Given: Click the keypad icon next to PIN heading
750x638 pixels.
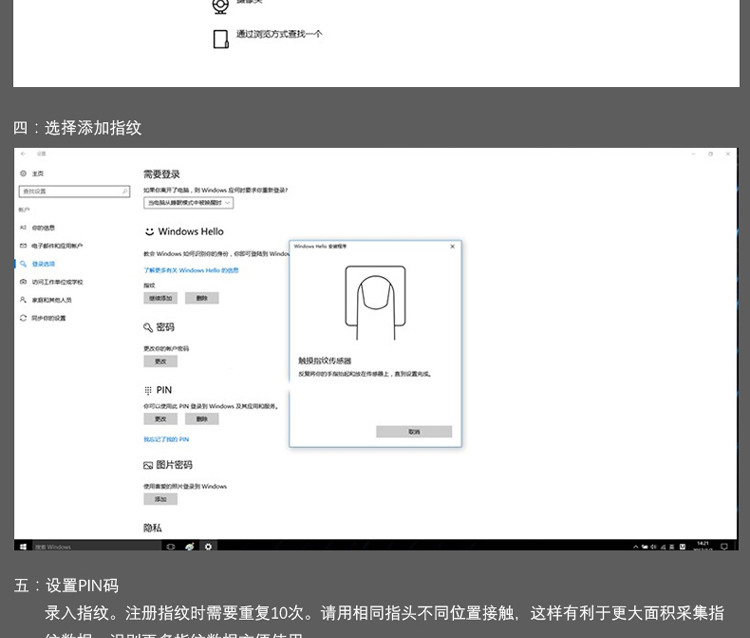Looking at the screenshot, I should click(x=148, y=390).
